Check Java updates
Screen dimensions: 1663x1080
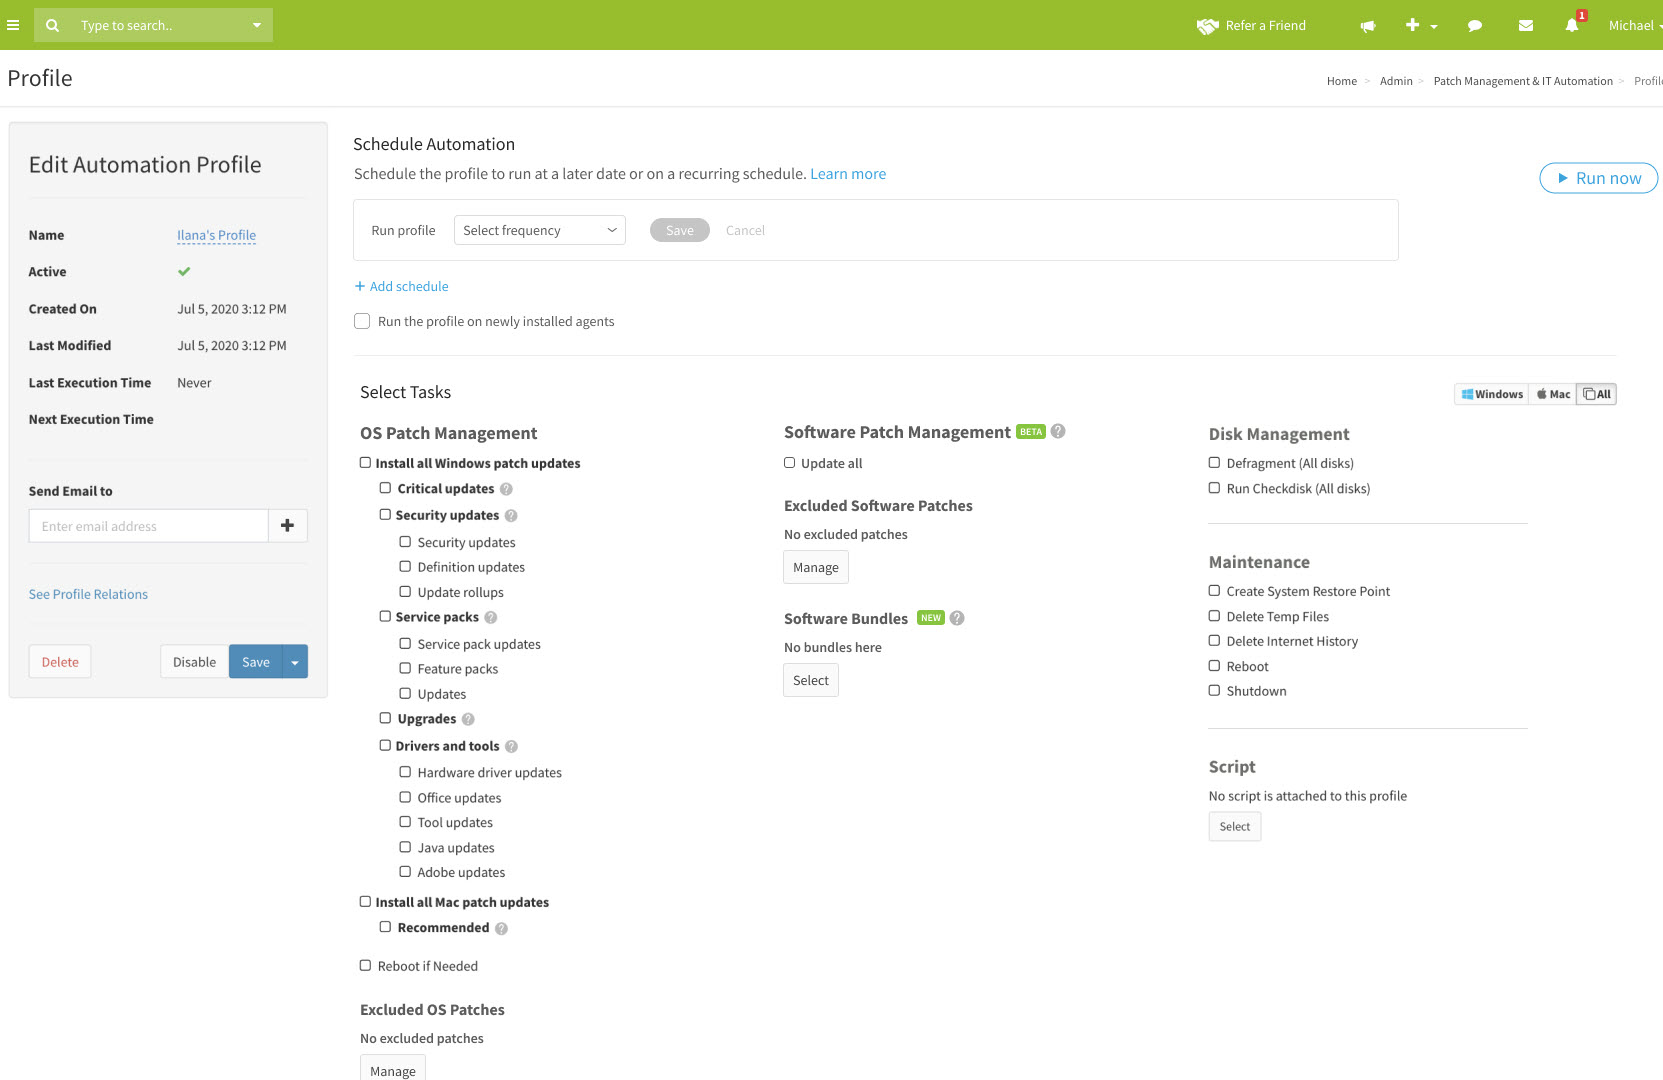406,847
